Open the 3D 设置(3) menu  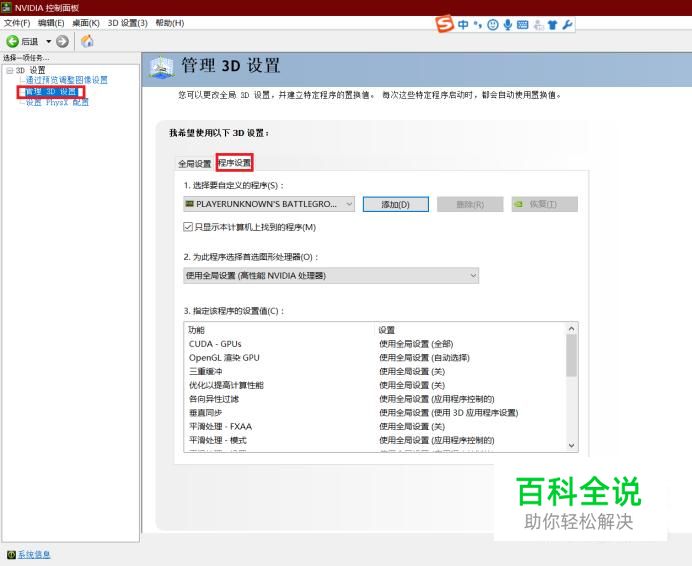[x=128, y=23]
